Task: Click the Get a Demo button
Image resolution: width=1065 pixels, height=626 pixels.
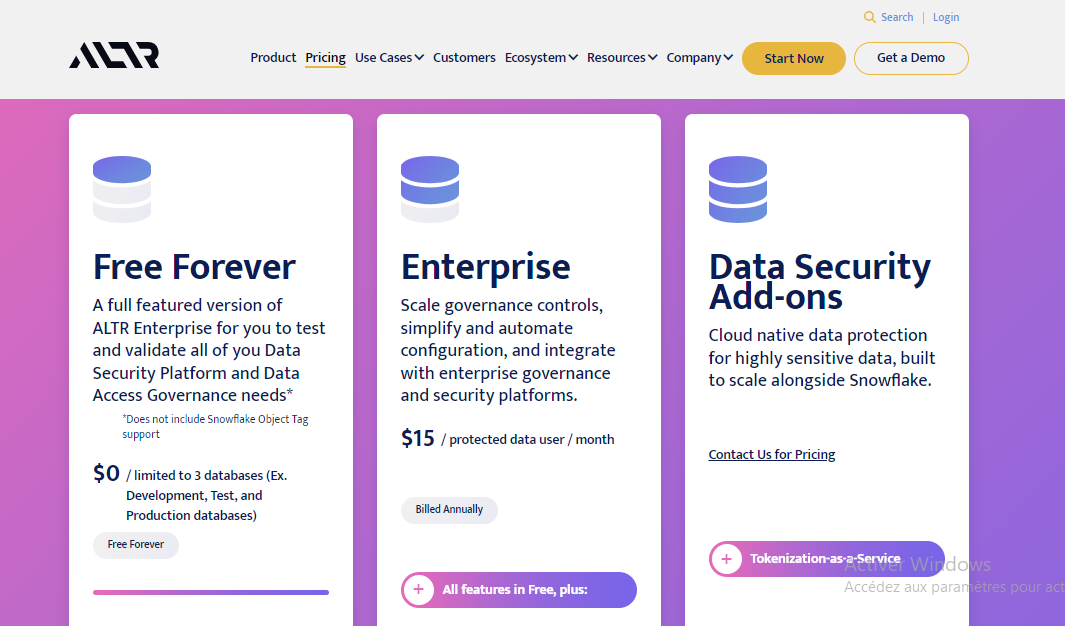Action: point(911,58)
